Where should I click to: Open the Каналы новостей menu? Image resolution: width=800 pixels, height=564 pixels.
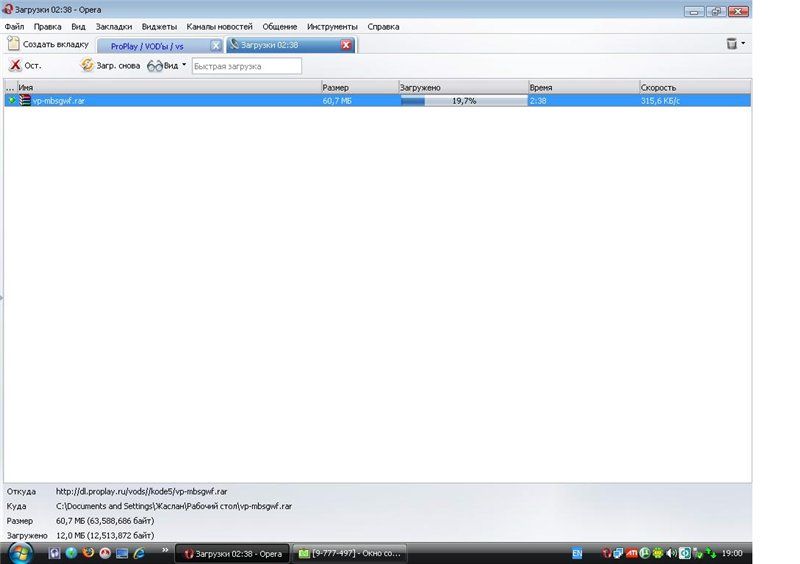(x=219, y=27)
